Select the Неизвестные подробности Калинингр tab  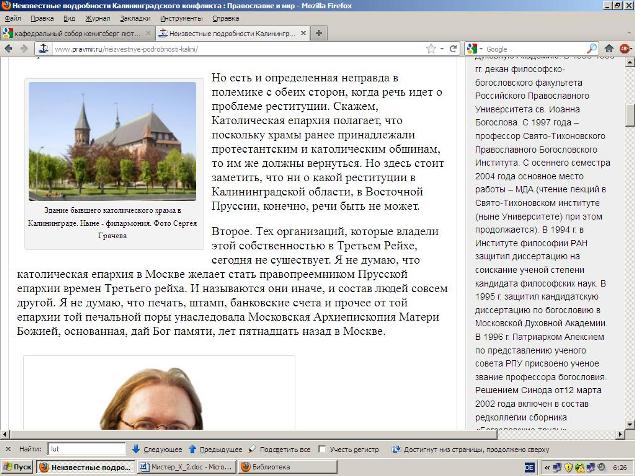[232, 33]
